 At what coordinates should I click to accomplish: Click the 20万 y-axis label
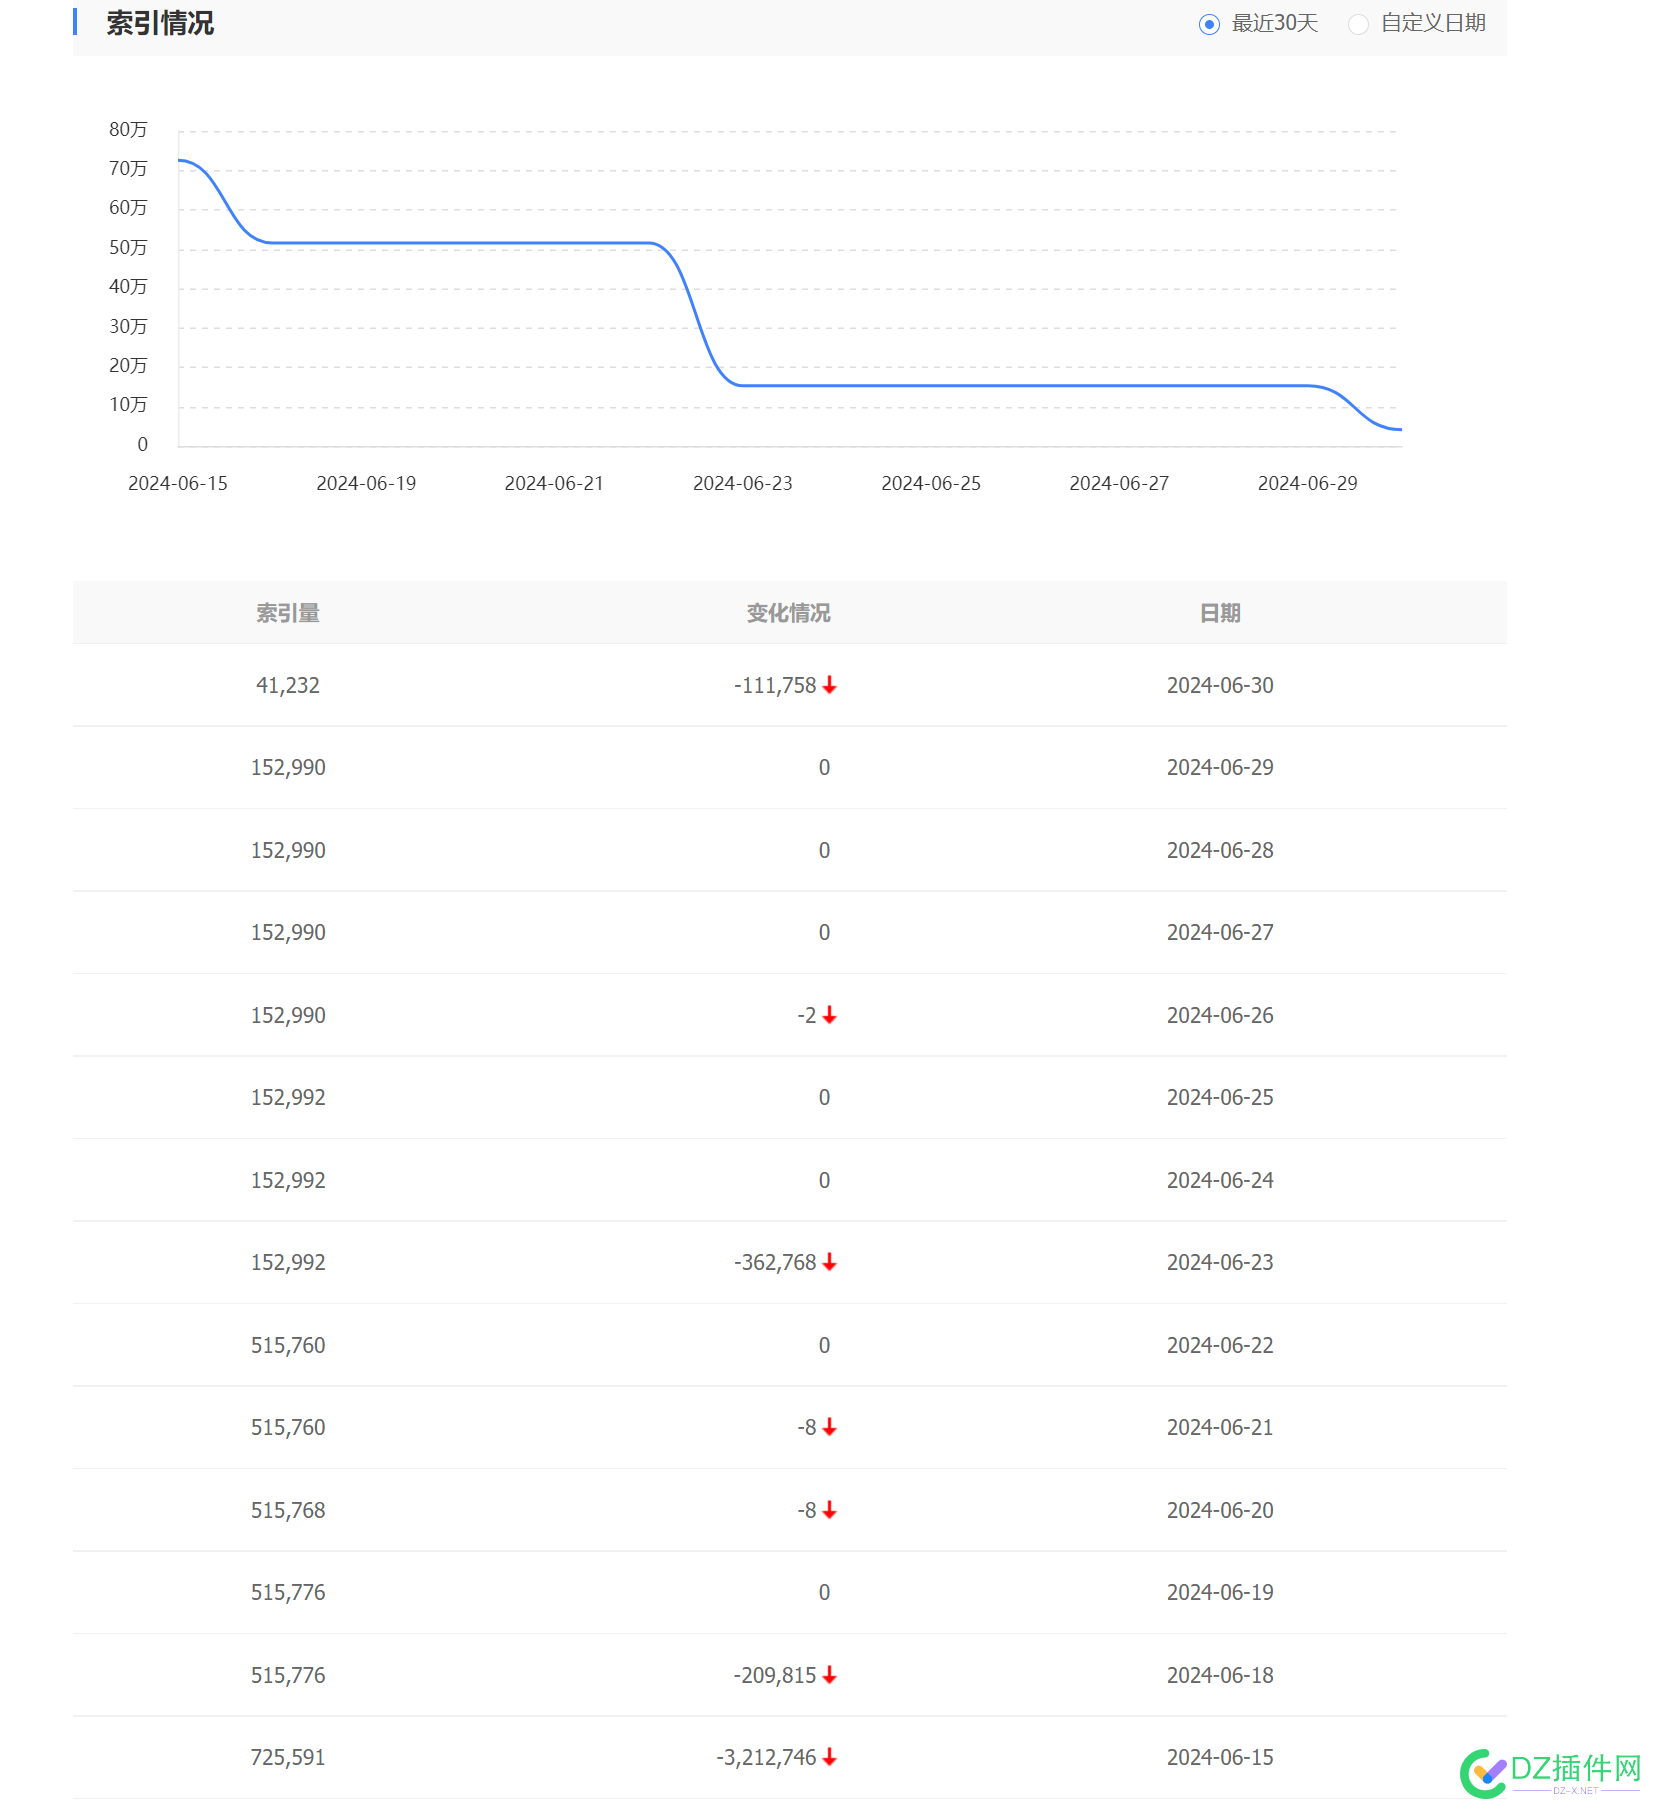point(128,365)
